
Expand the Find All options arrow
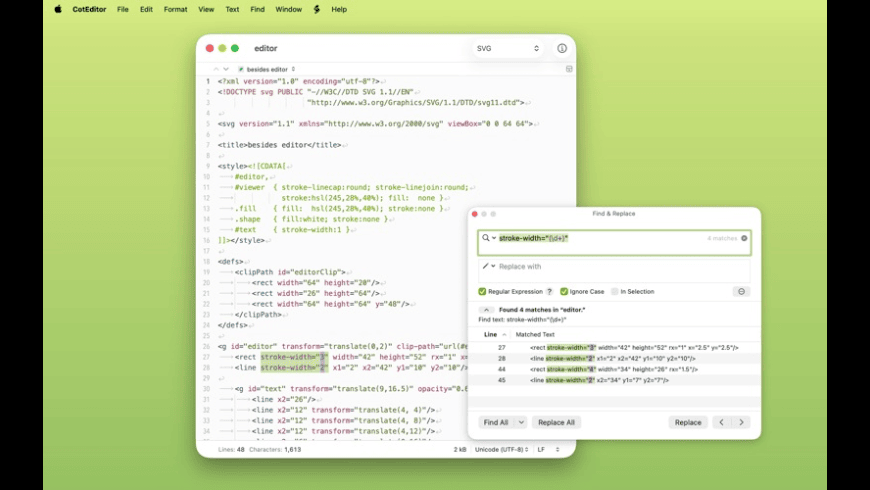coord(521,422)
